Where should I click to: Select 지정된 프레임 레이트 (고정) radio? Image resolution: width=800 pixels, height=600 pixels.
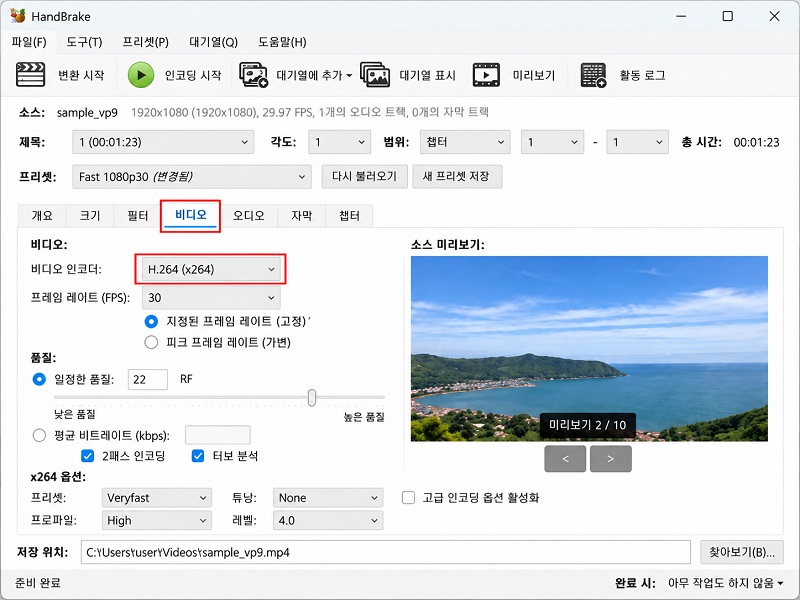tap(151, 321)
